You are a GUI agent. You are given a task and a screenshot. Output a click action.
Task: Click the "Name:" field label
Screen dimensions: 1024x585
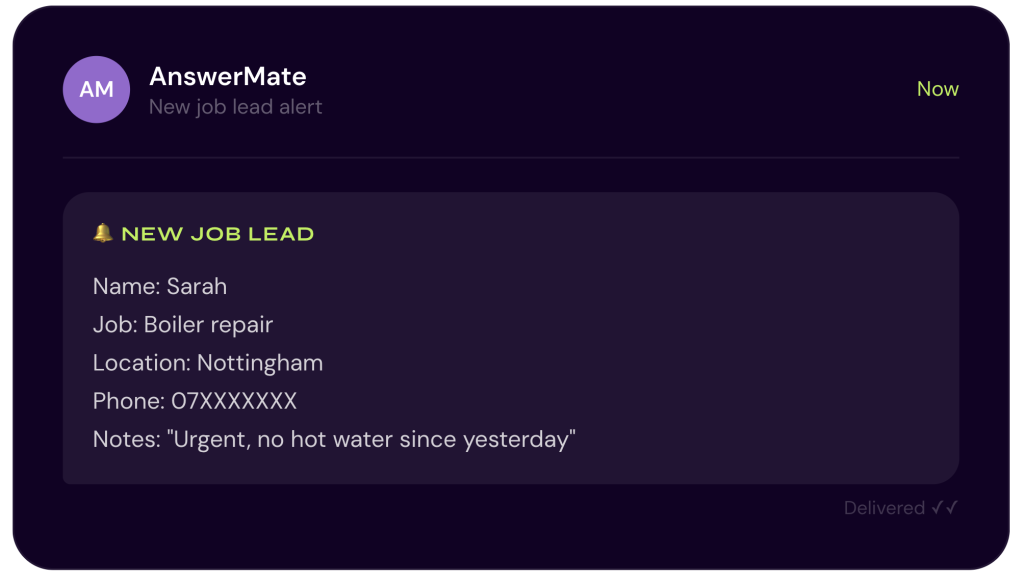[126, 286]
